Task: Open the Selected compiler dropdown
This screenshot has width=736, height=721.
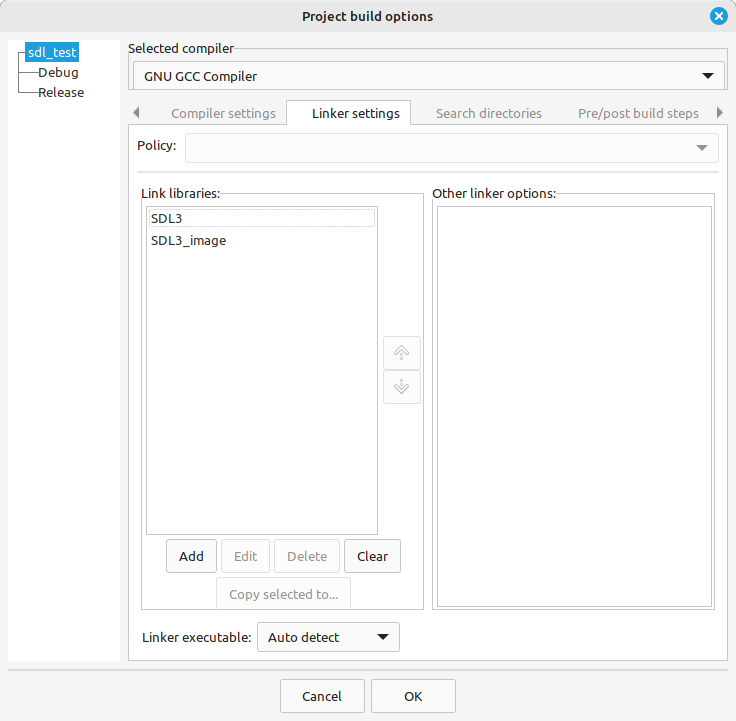Action: click(x=428, y=76)
